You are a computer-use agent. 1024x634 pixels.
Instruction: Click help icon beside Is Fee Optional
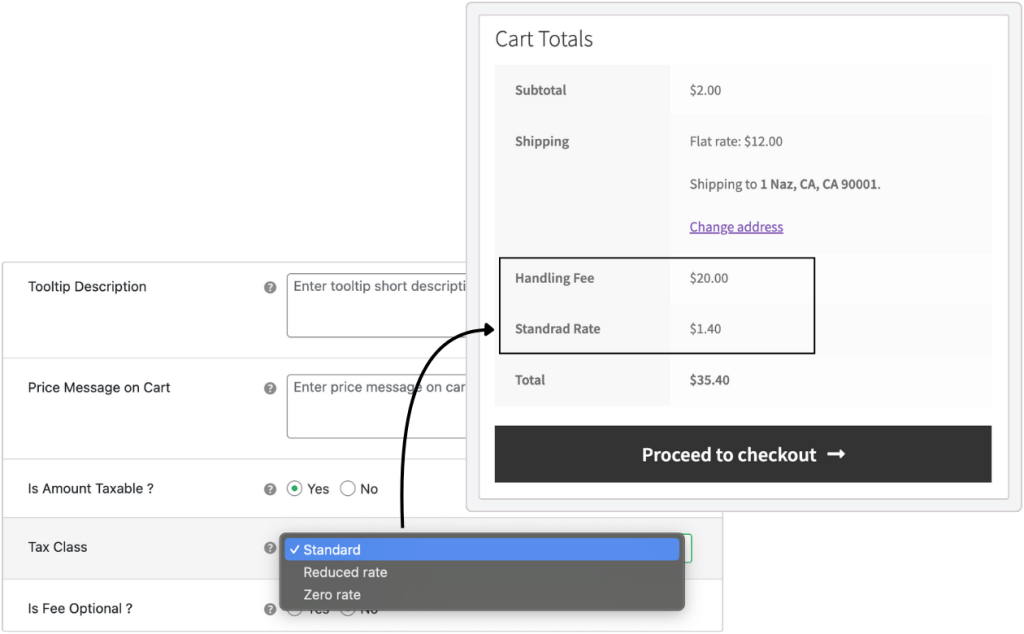click(270, 609)
